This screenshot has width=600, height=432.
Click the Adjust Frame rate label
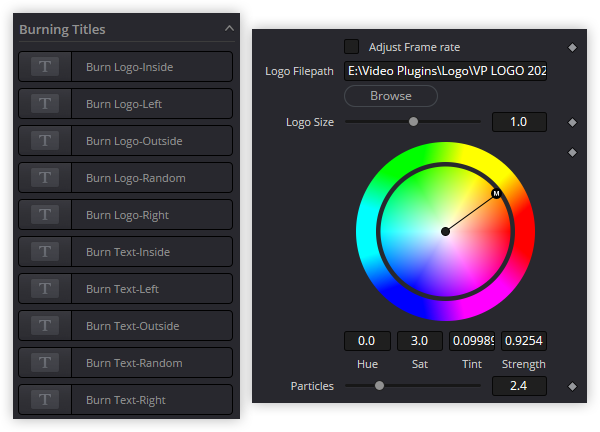[x=414, y=47]
